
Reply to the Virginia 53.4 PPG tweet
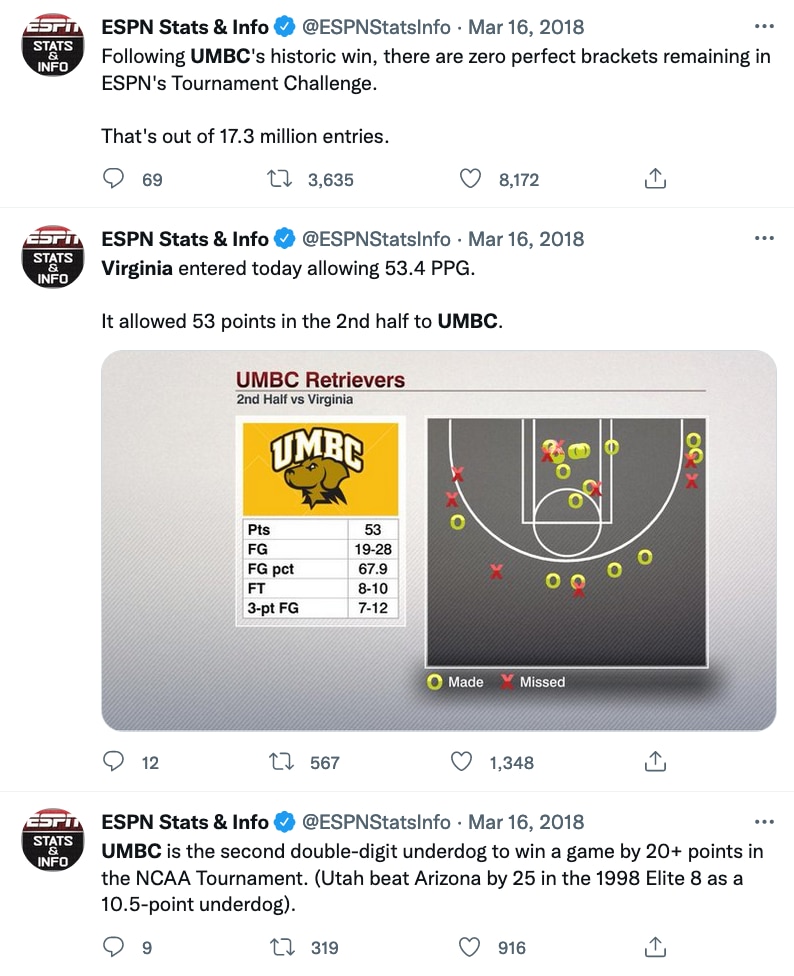click(115, 762)
